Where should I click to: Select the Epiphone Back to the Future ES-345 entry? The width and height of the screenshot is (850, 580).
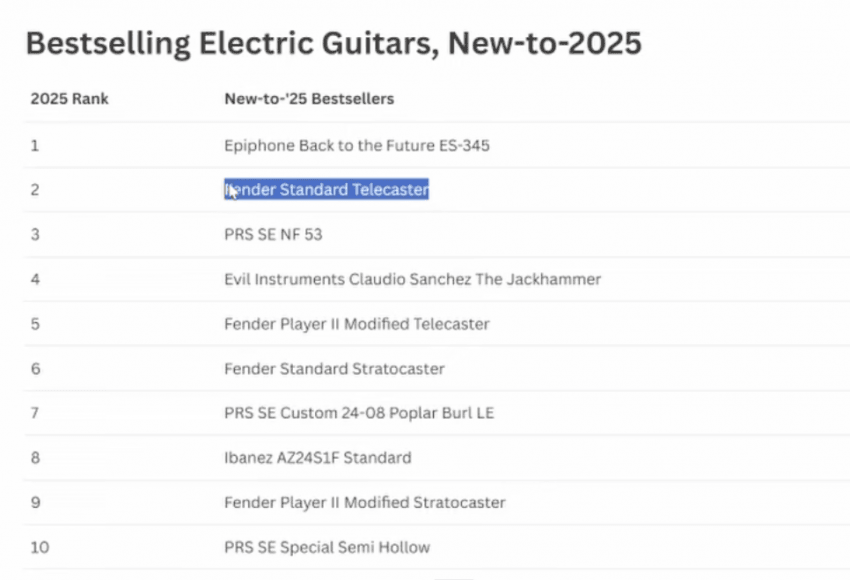click(x=357, y=145)
